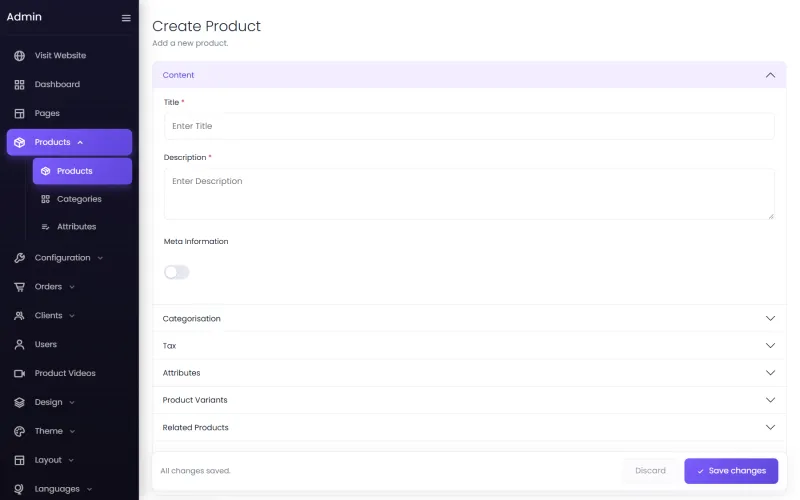Select Categories submenu item
This screenshot has height=500, width=800.
click(x=79, y=199)
